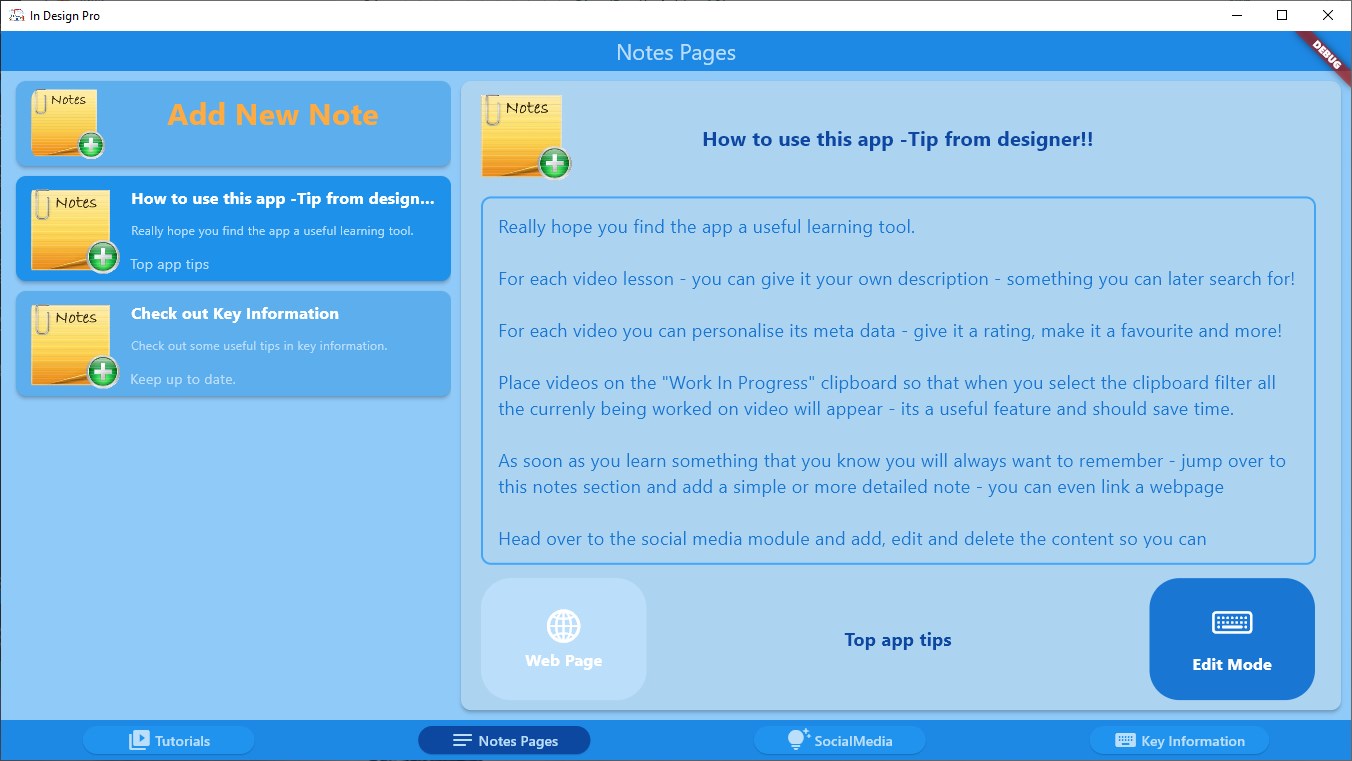This screenshot has width=1352, height=761.
Task: Click the sticky note icon on Add New Note
Action: (64, 122)
